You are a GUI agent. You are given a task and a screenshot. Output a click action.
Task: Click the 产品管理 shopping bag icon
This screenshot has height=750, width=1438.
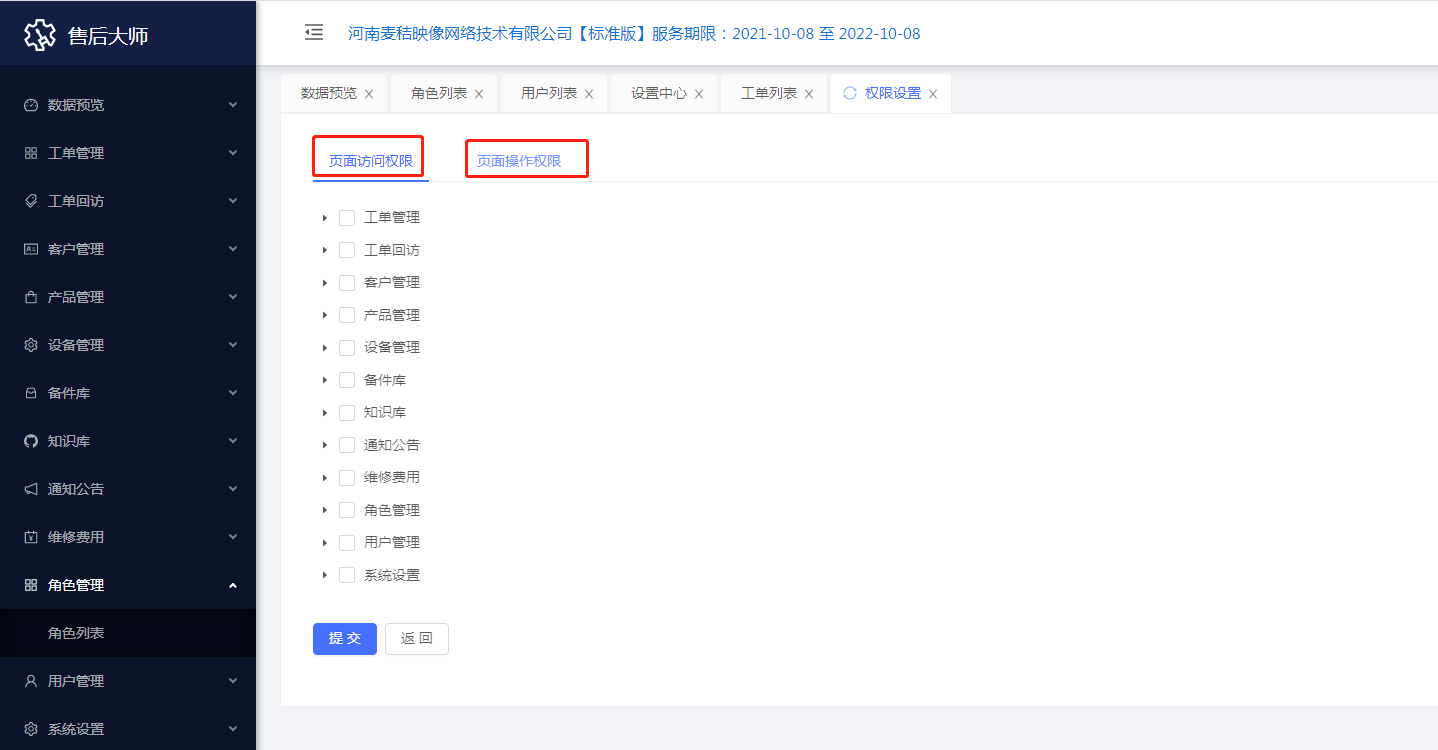tap(31, 297)
